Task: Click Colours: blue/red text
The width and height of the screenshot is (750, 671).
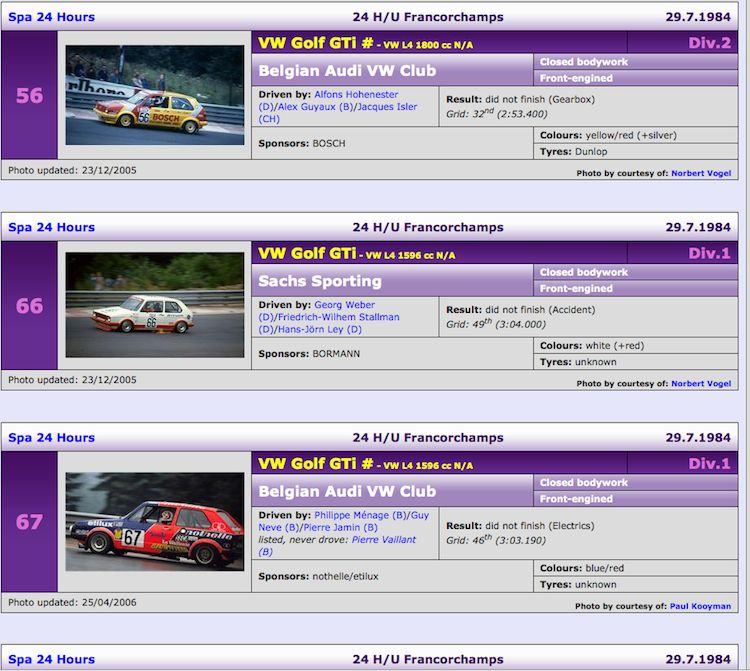Action: tap(582, 568)
